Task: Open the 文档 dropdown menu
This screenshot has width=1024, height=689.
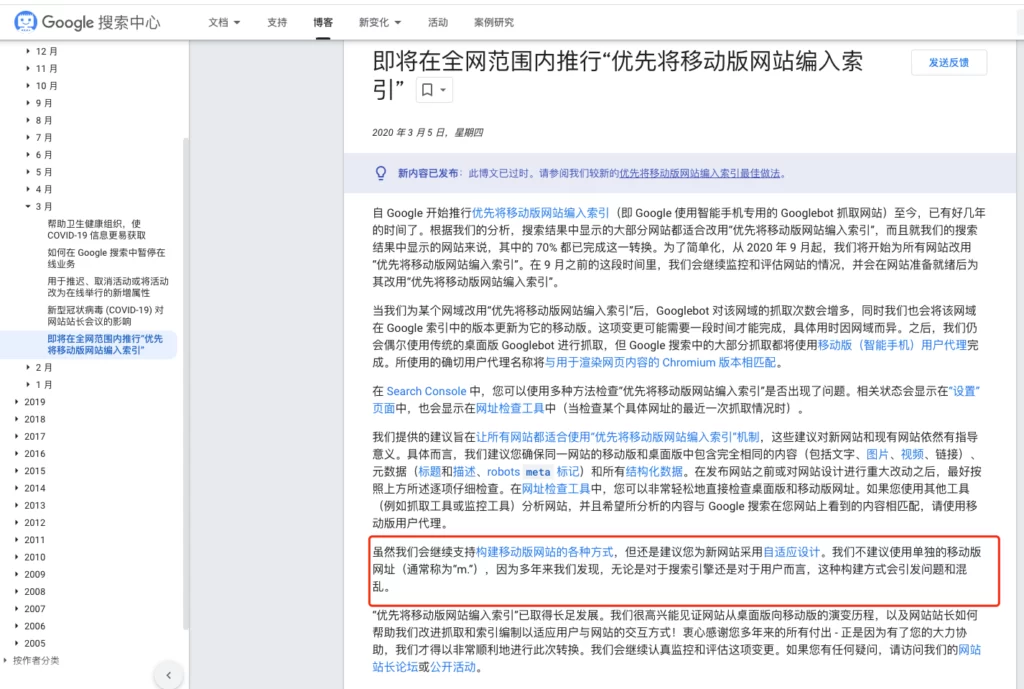Action: (x=224, y=22)
